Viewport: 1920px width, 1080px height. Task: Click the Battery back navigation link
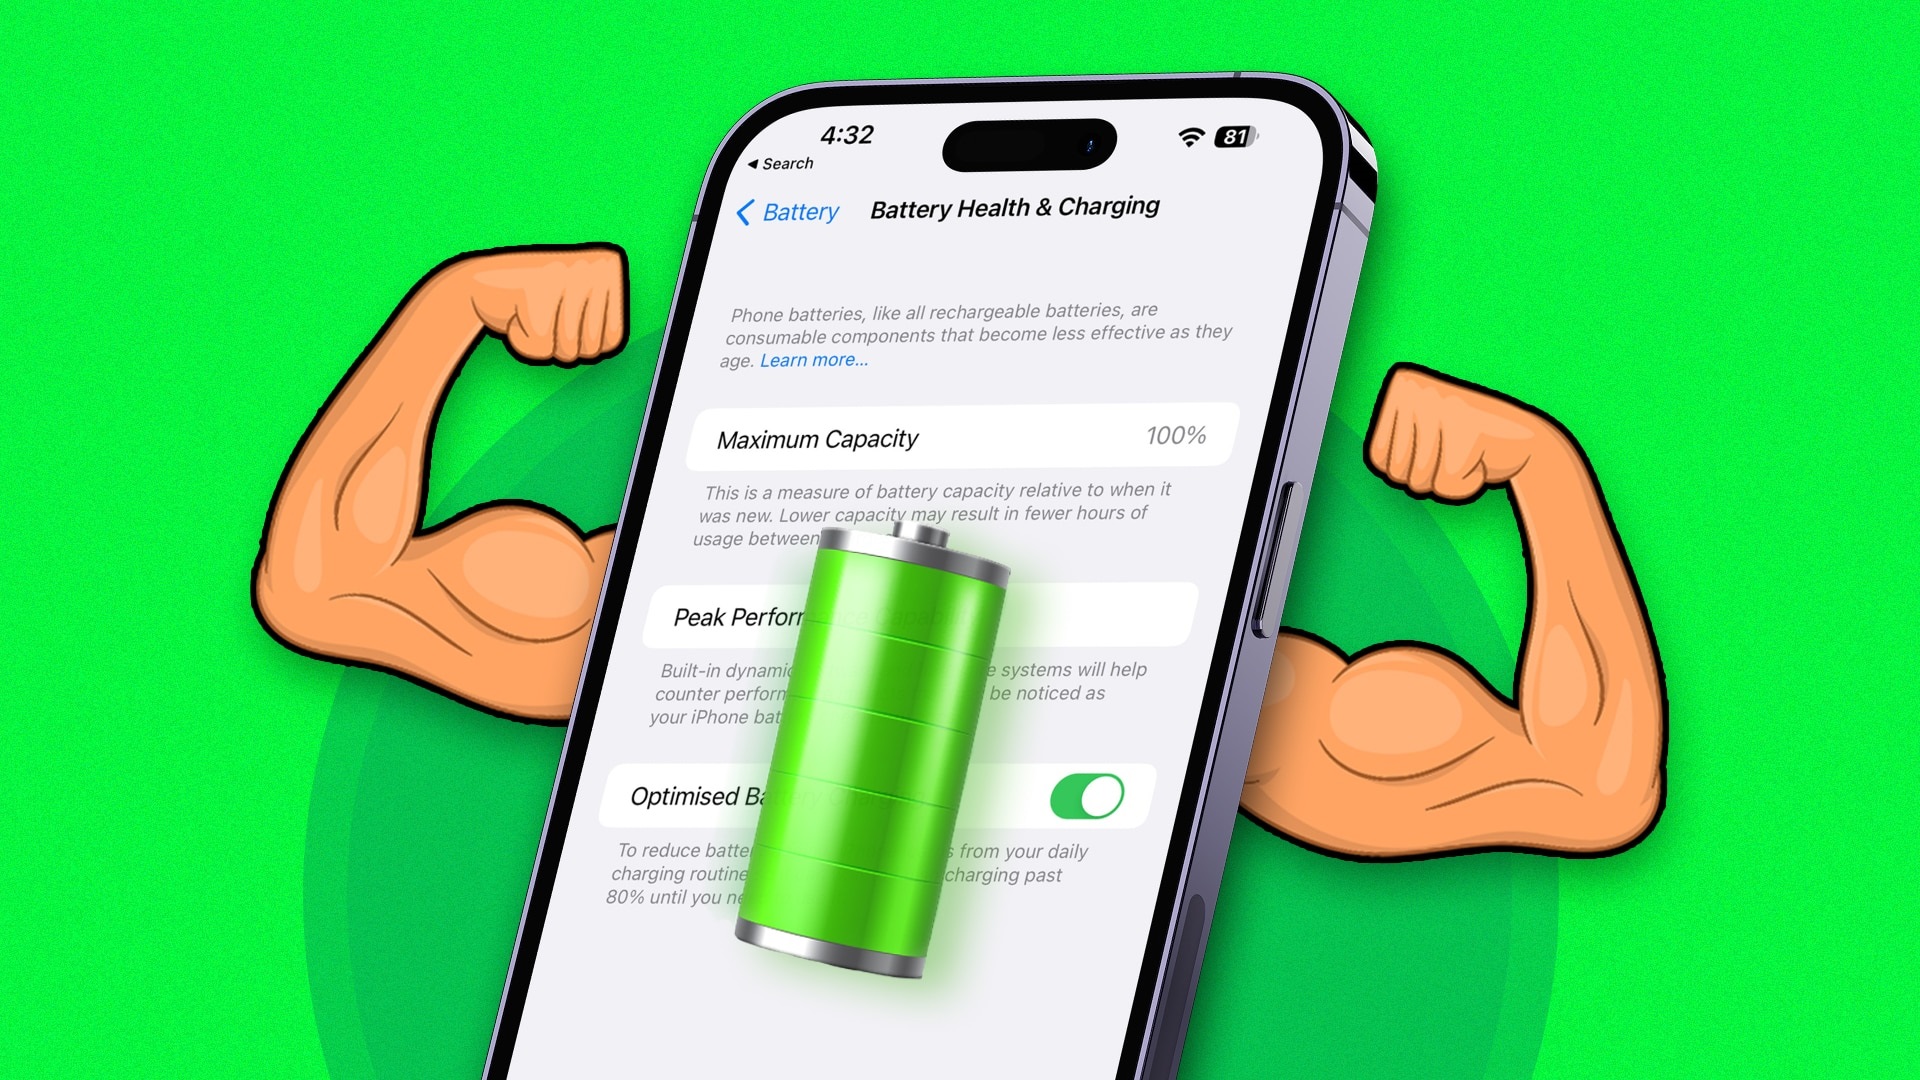pyautogui.click(x=783, y=210)
